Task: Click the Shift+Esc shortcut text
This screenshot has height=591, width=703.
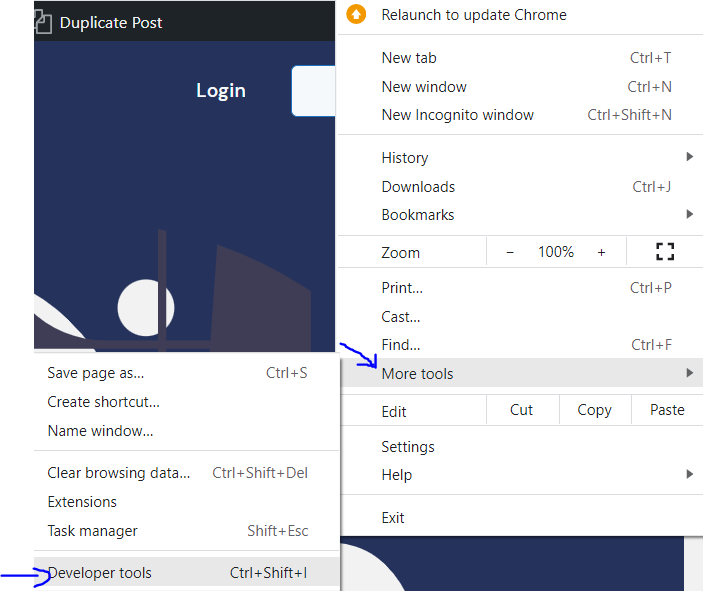Action: click(278, 531)
